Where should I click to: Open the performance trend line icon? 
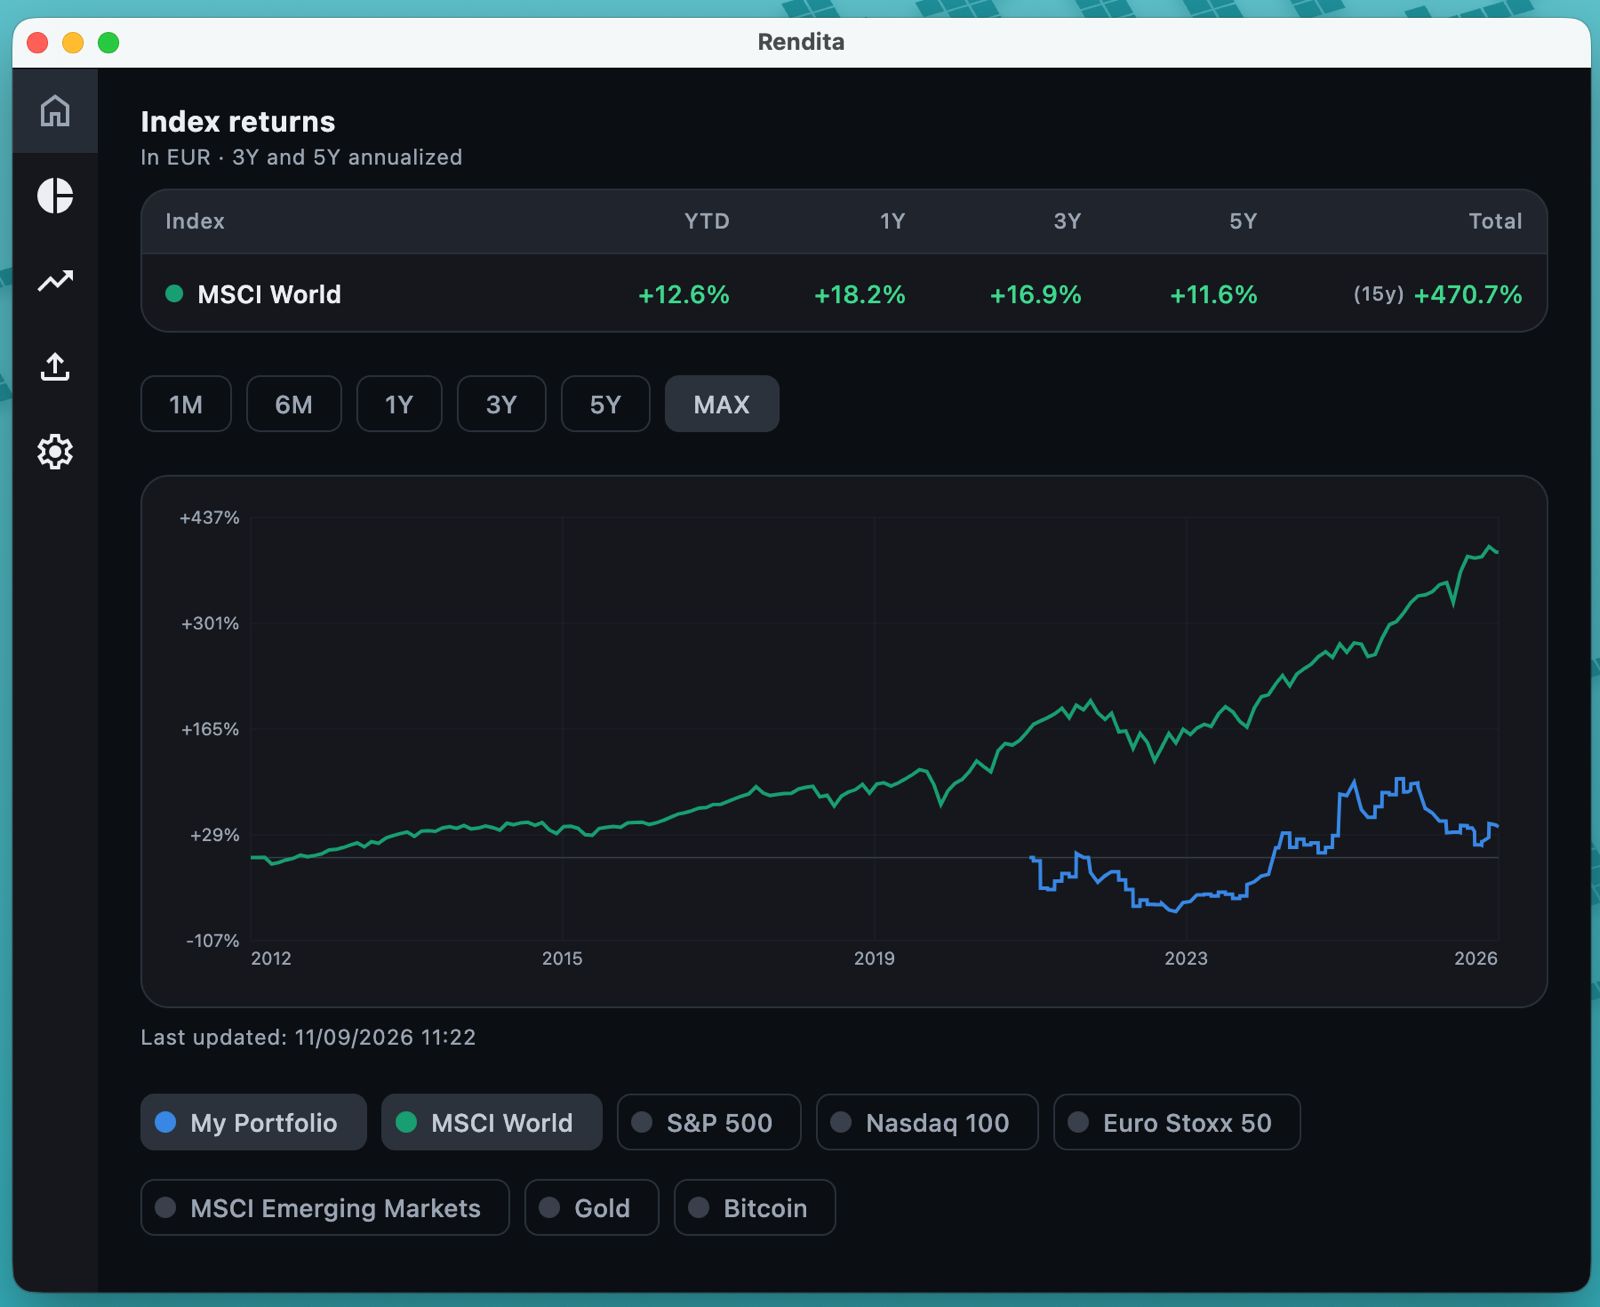[55, 281]
